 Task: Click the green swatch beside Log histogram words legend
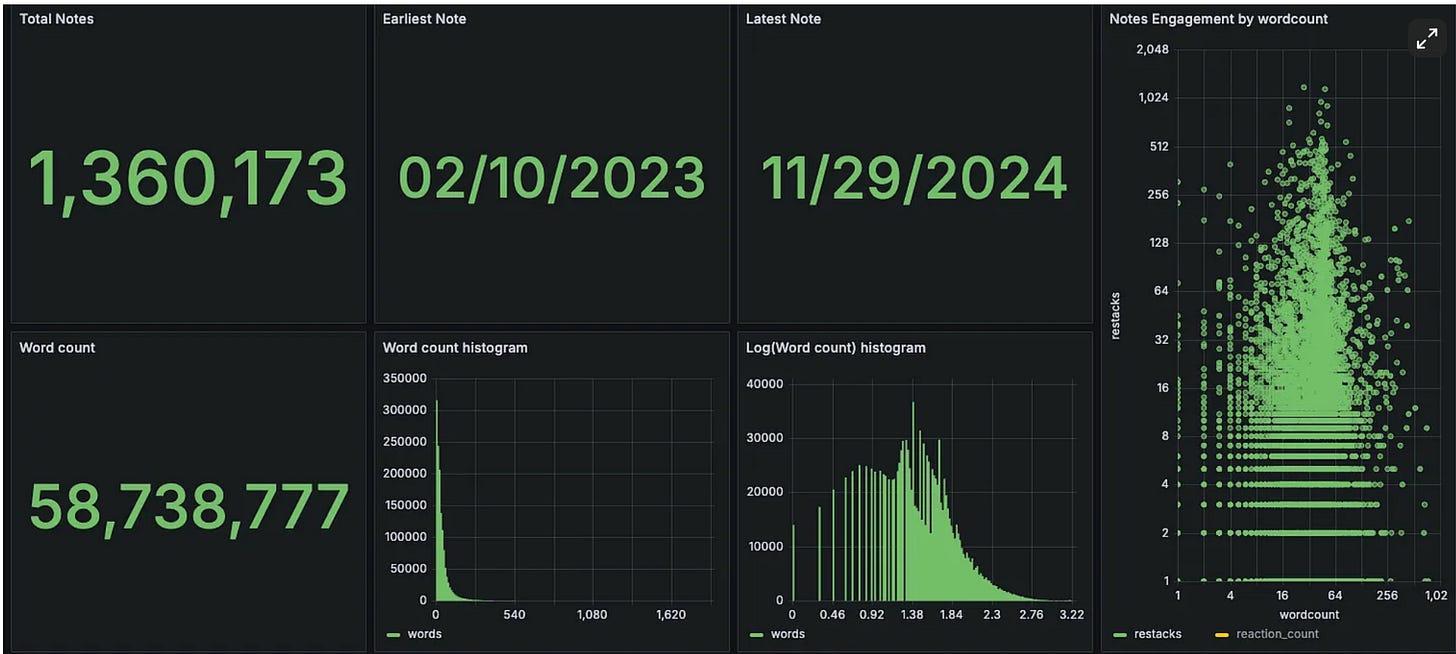[755, 634]
